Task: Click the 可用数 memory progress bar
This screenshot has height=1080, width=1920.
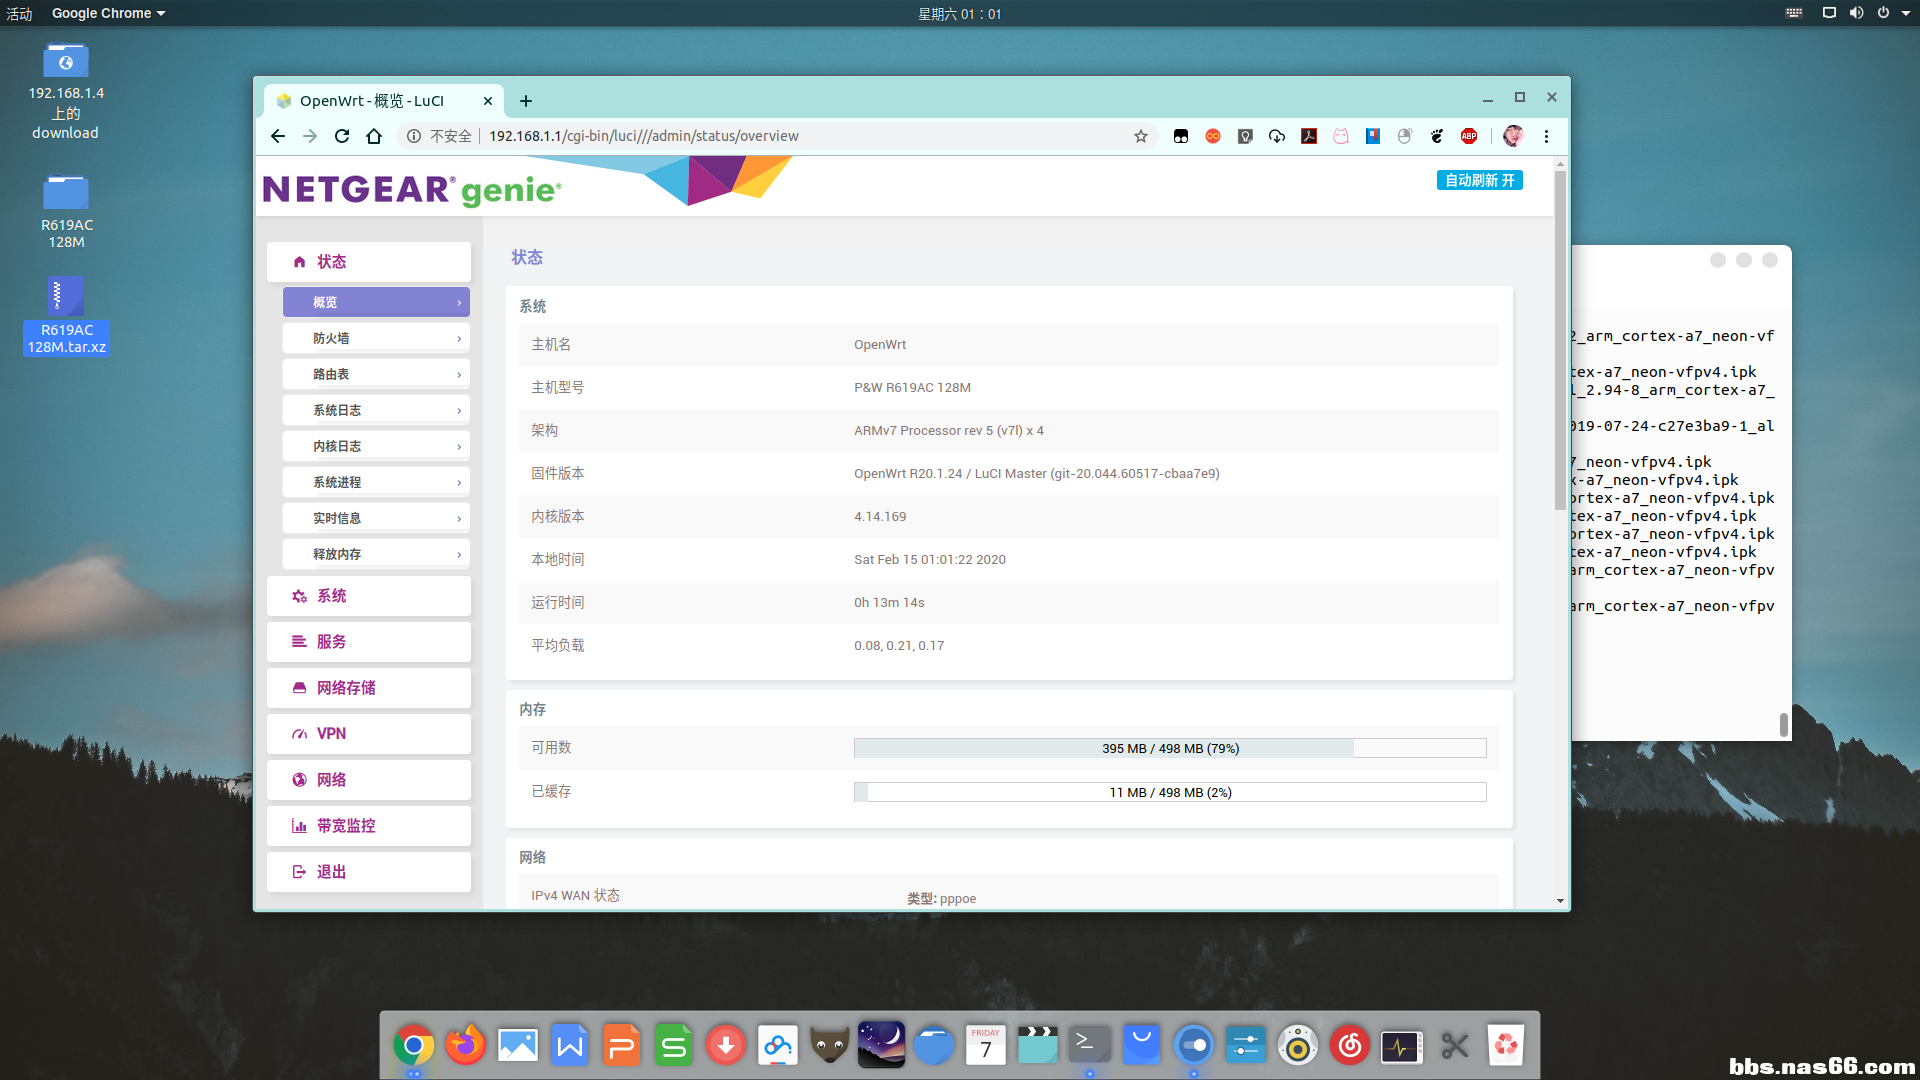Action: (x=1169, y=748)
